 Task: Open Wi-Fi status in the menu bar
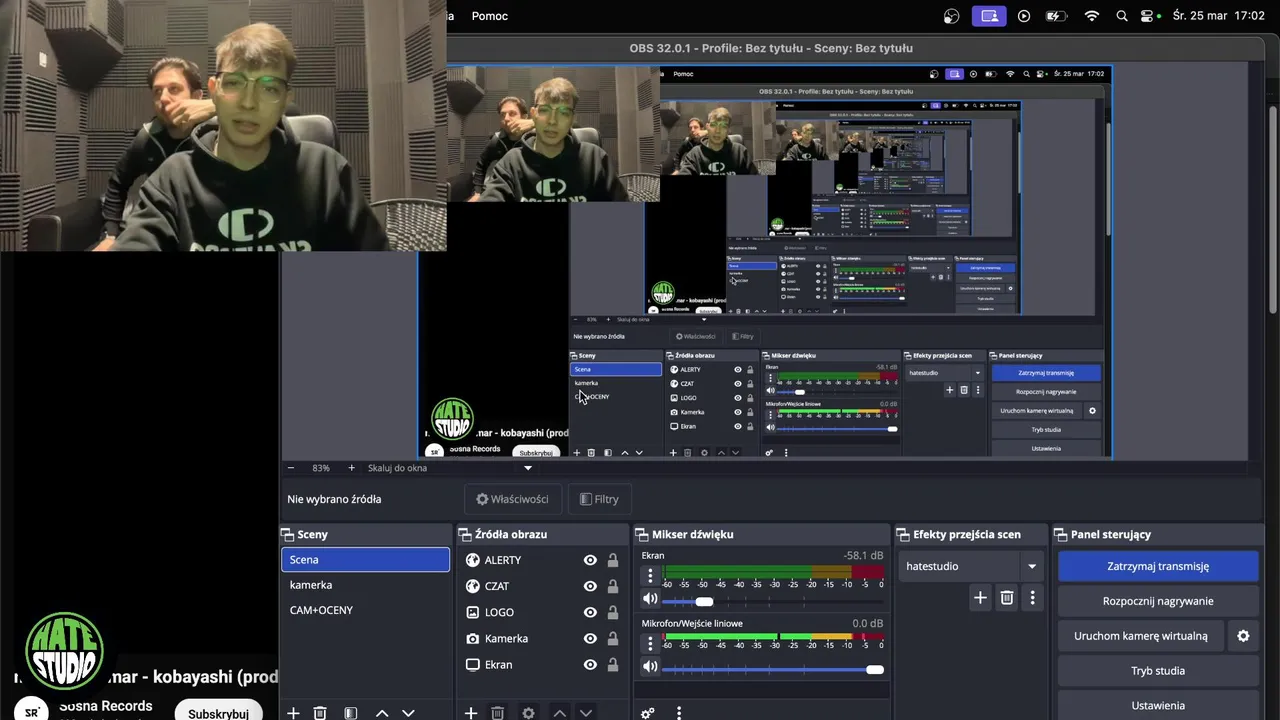click(x=1092, y=16)
